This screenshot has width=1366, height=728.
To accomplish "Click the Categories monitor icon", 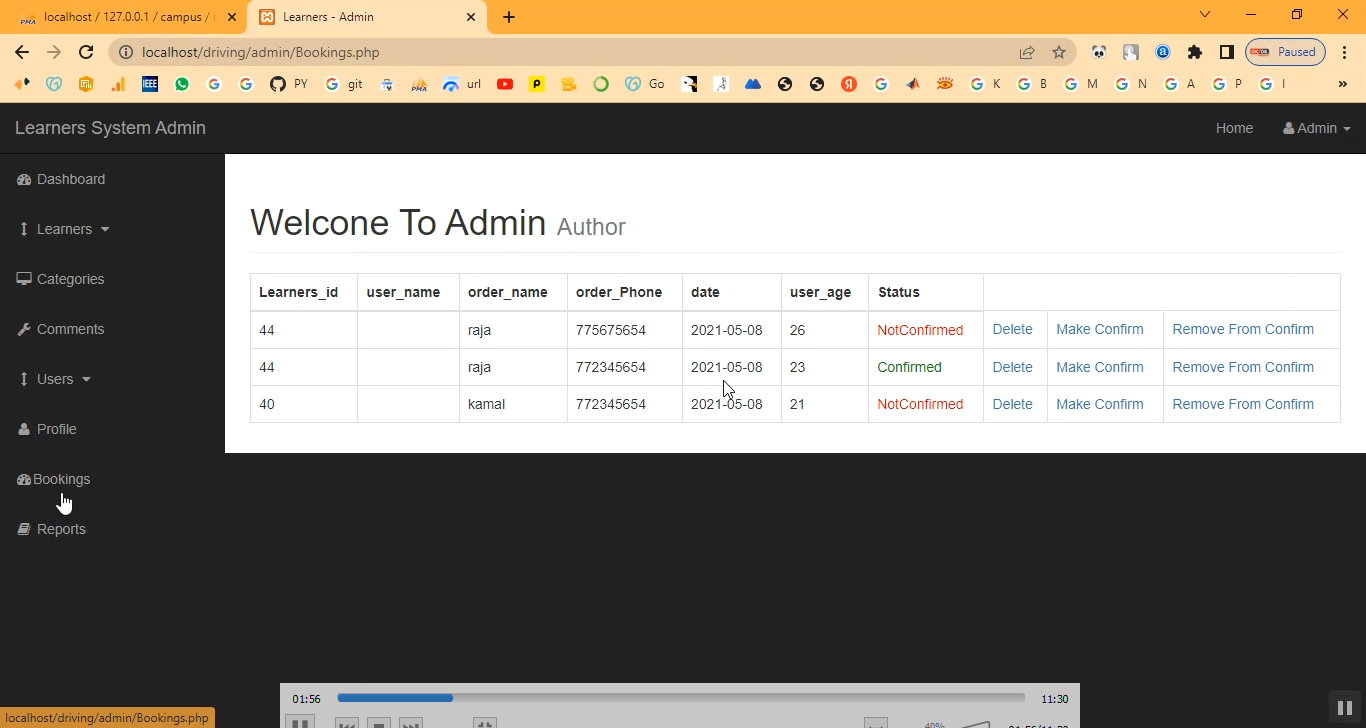I will (x=24, y=279).
